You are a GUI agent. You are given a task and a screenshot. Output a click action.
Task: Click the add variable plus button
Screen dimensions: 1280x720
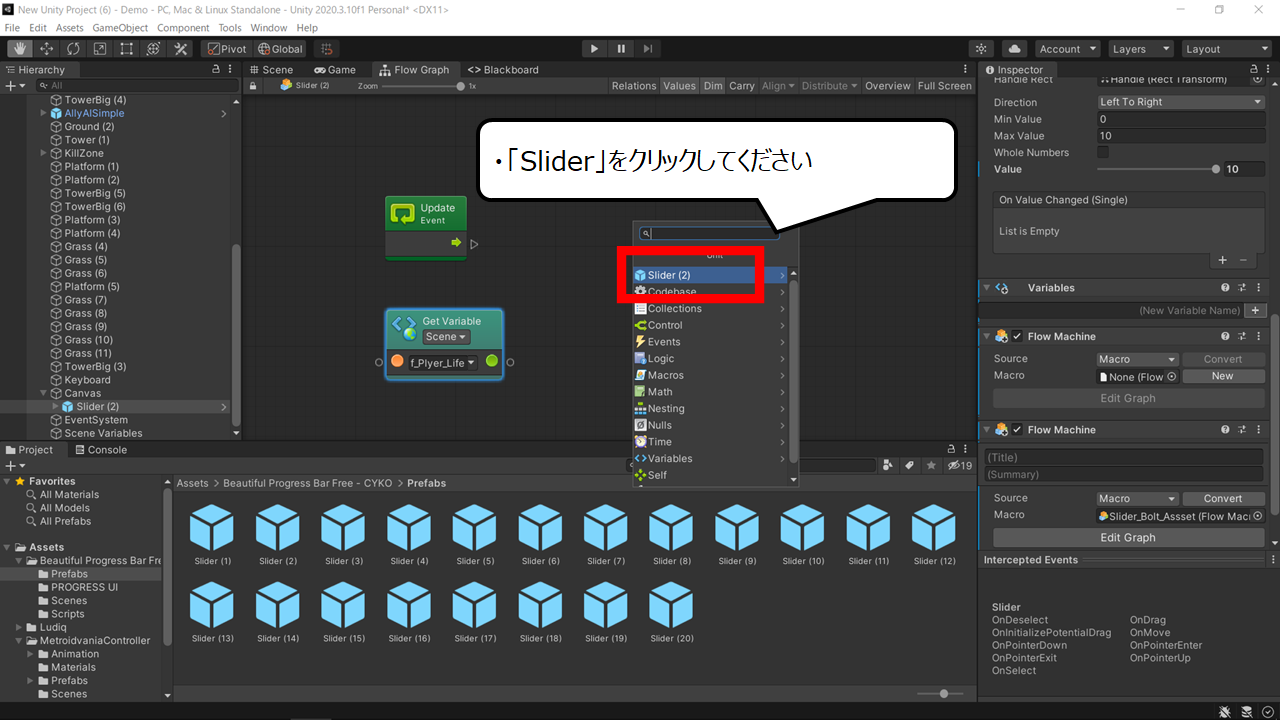pyautogui.click(x=1257, y=310)
